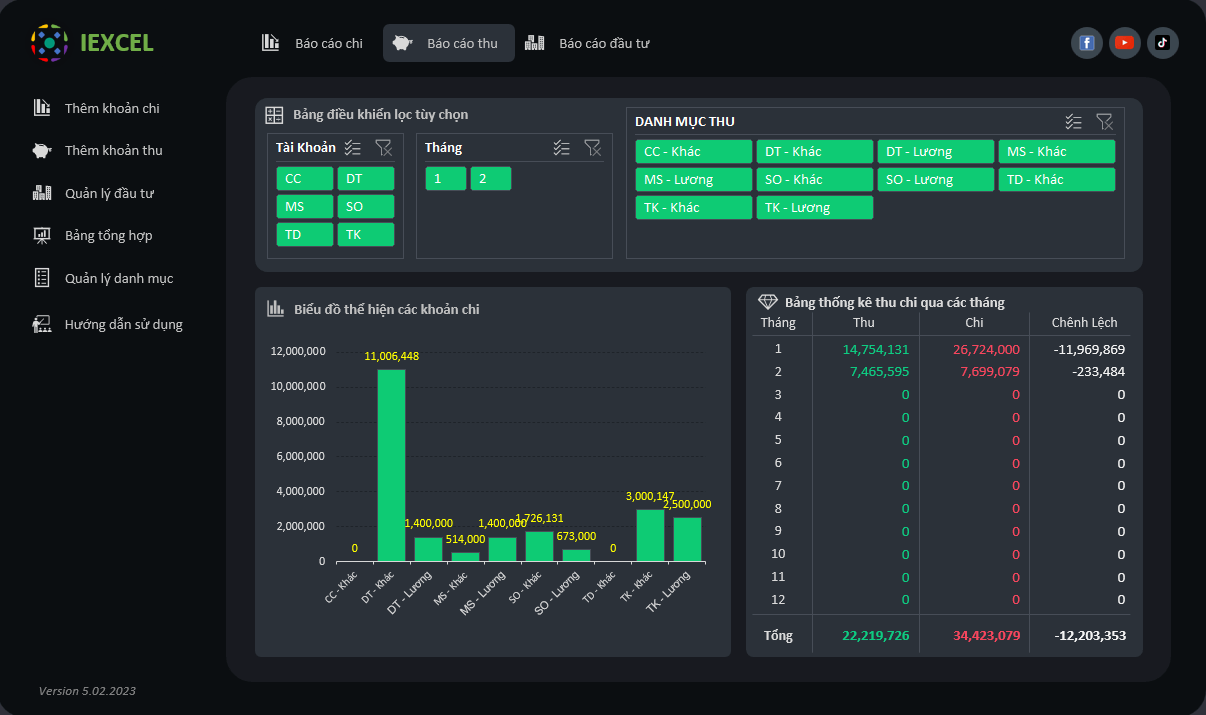This screenshot has width=1206, height=715.
Task: Click the piggy bank icon beside Thêm khoản thu
Action: (42, 150)
